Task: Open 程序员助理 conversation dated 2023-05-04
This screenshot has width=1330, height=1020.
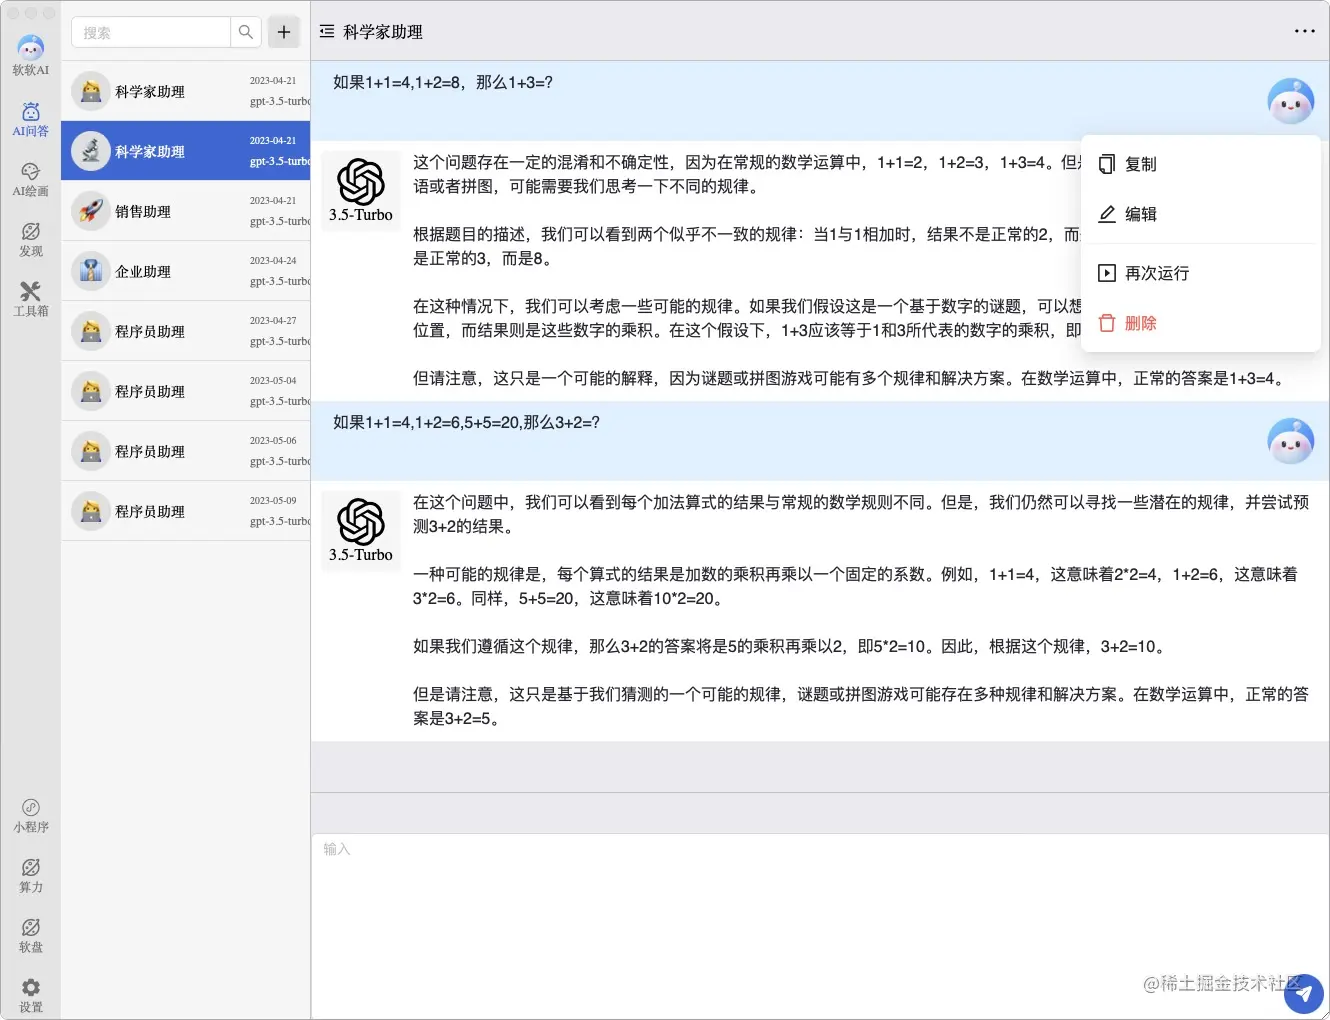Action: [x=186, y=391]
